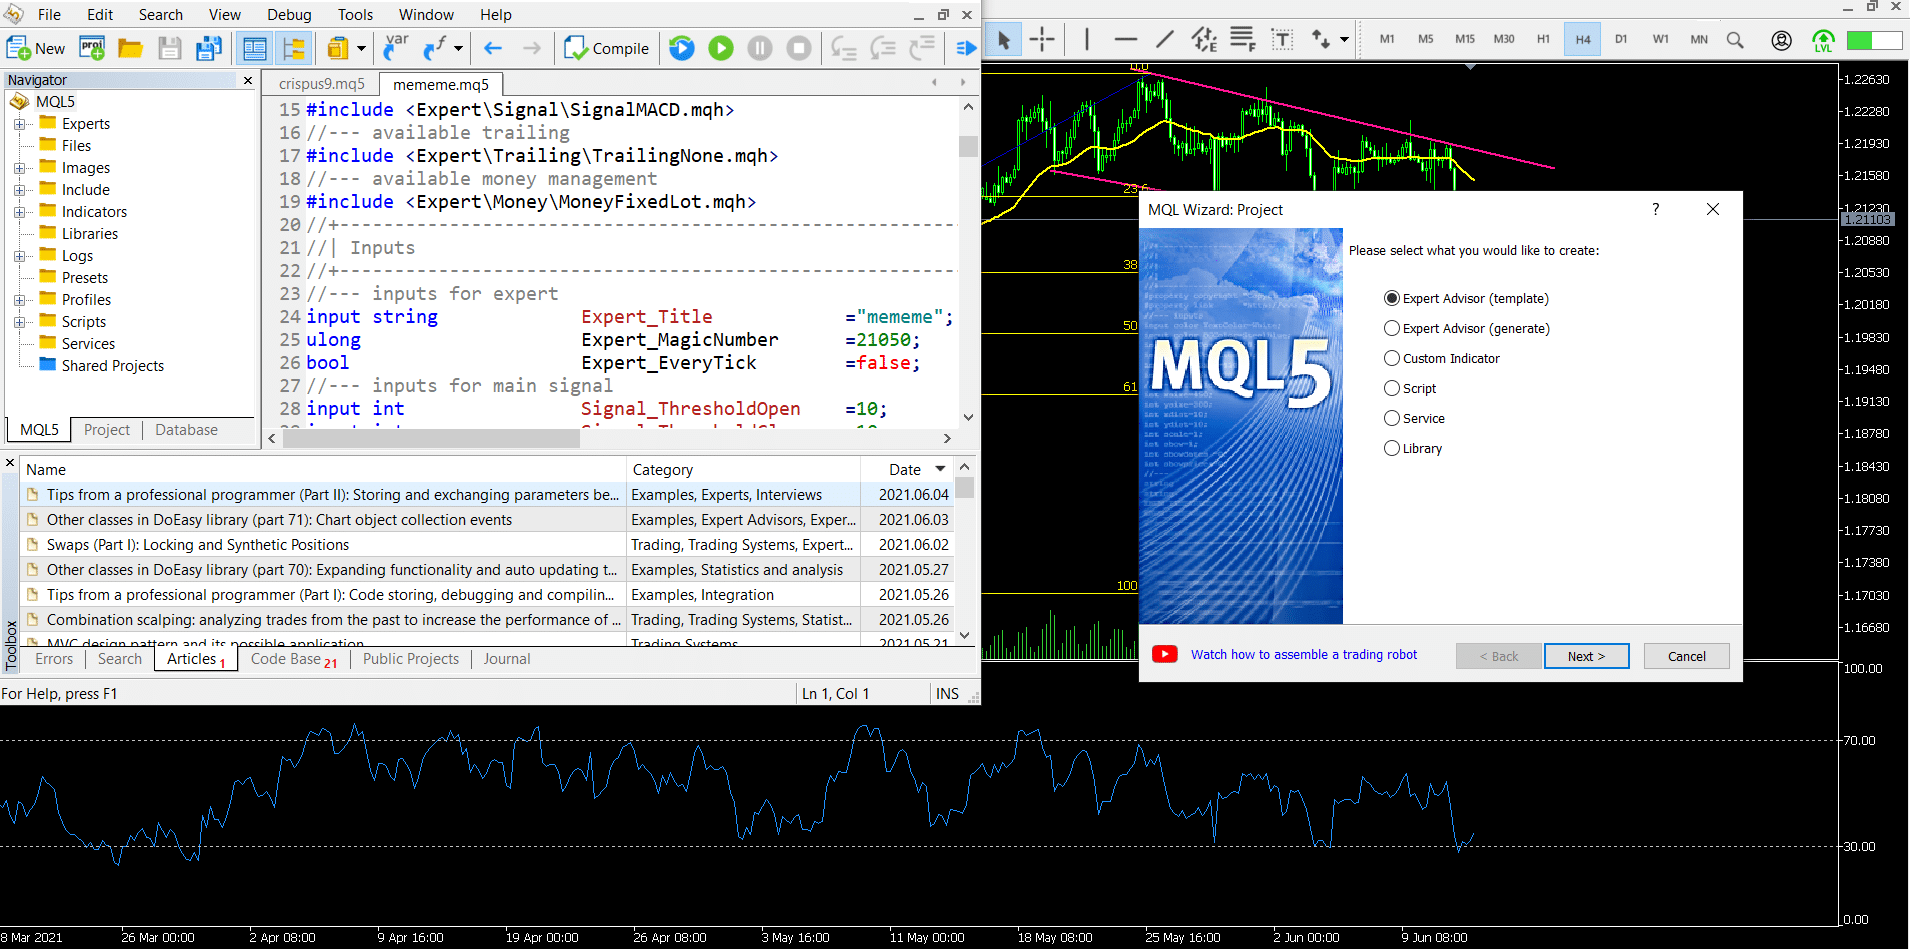Open 'Watch how to assemble a trading robot' link
The height and width of the screenshot is (949, 1910).
(1303, 654)
